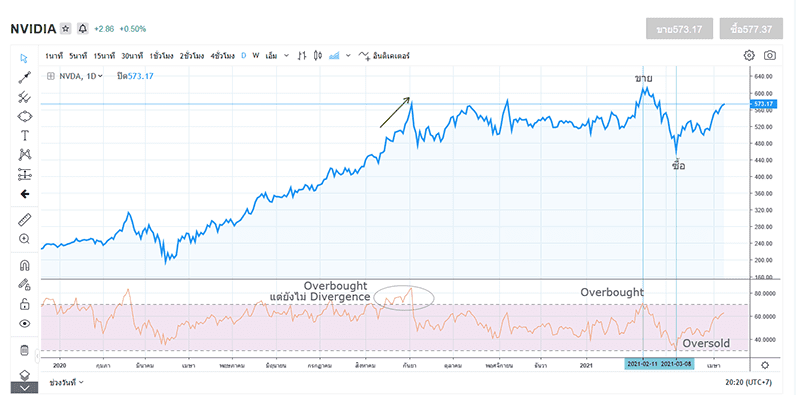Select the XABCD pattern tool
This screenshot has height=395, width=796.
point(24,155)
